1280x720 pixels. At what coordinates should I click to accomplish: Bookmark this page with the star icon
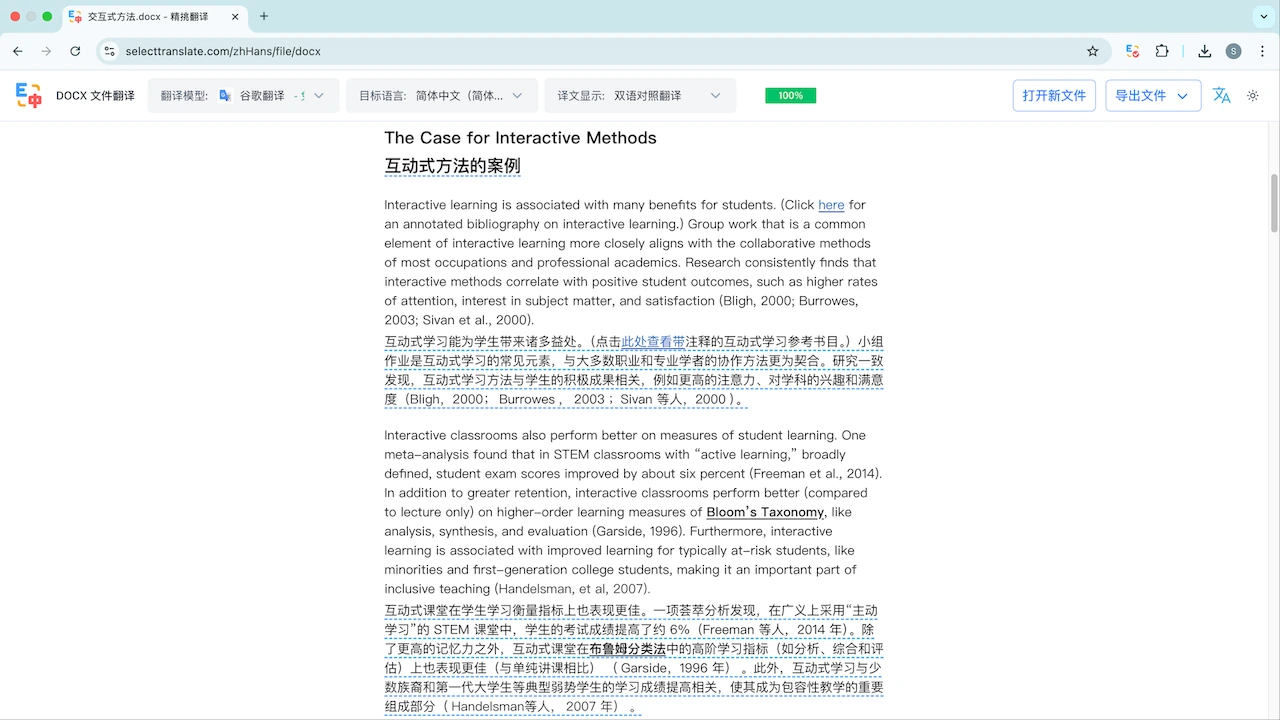[x=1093, y=51]
